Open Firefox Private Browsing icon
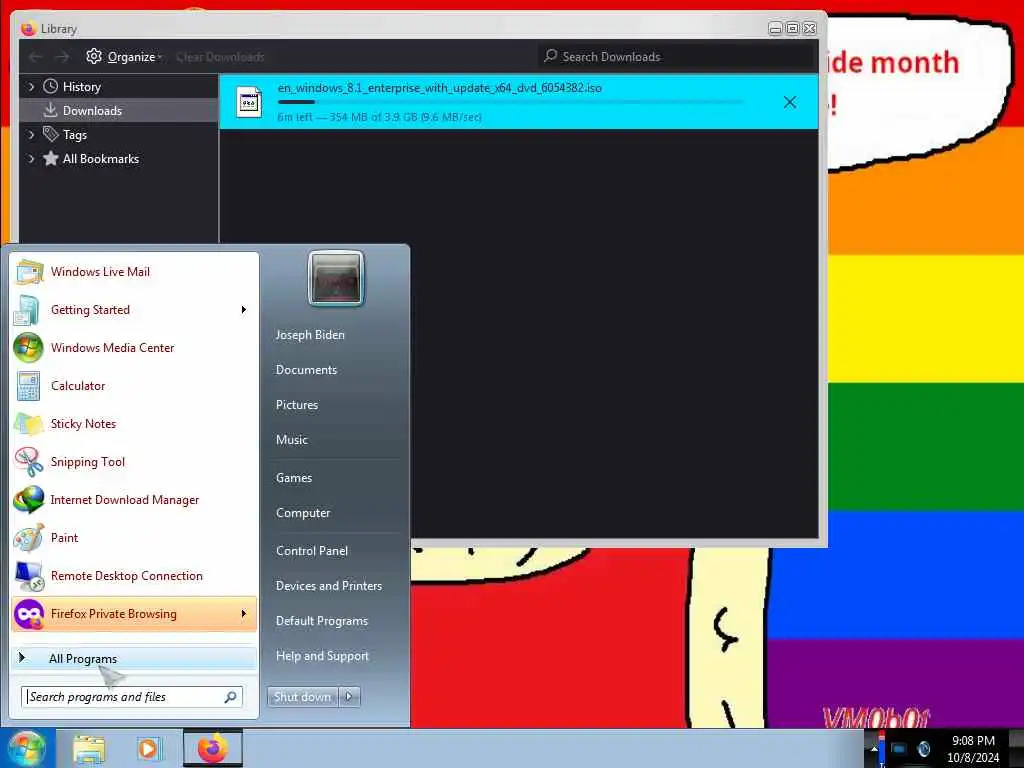The image size is (1024, 768). (28, 614)
